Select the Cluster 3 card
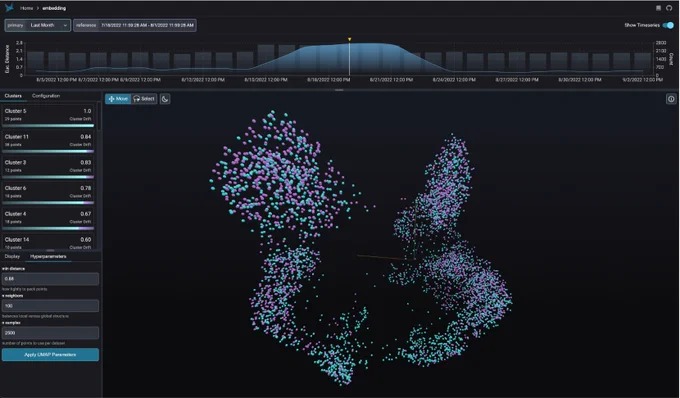The image size is (680, 398). (48, 167)
